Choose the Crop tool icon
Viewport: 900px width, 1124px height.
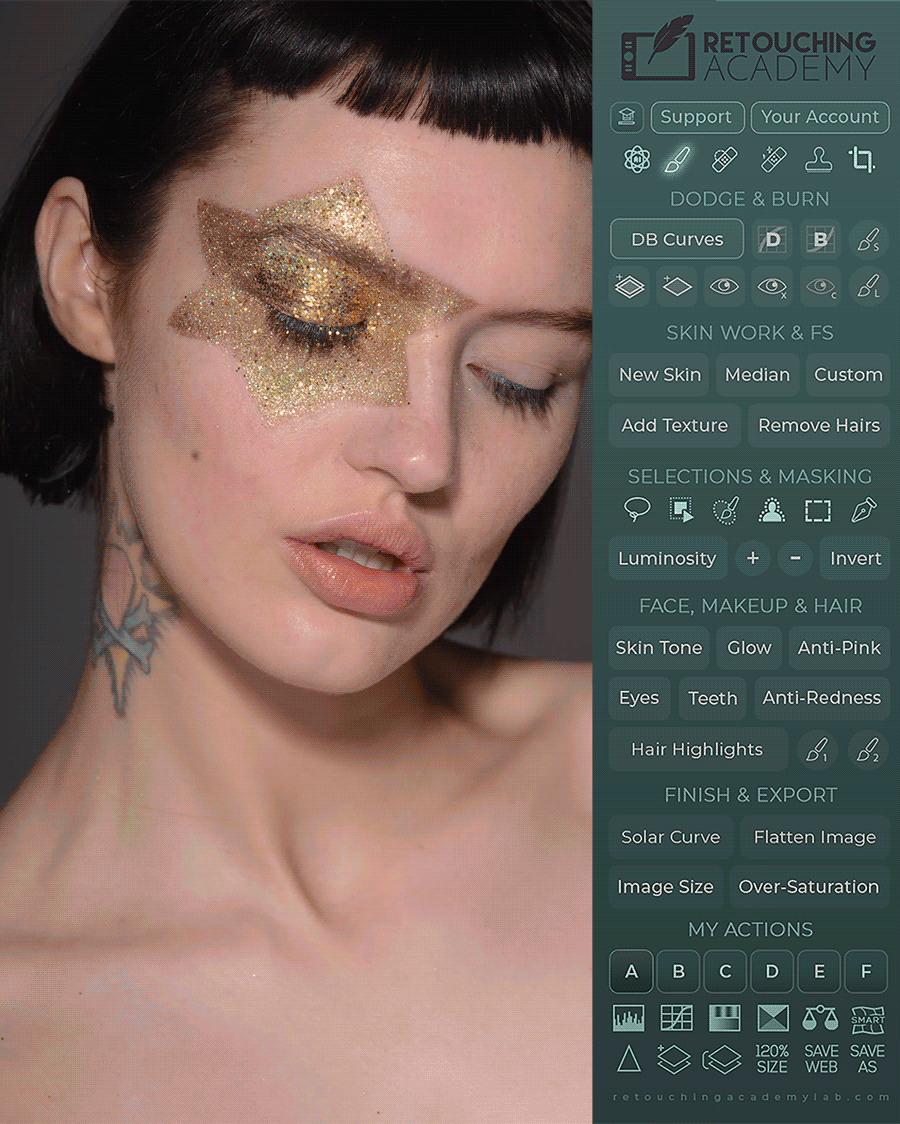tap(861, 159)
